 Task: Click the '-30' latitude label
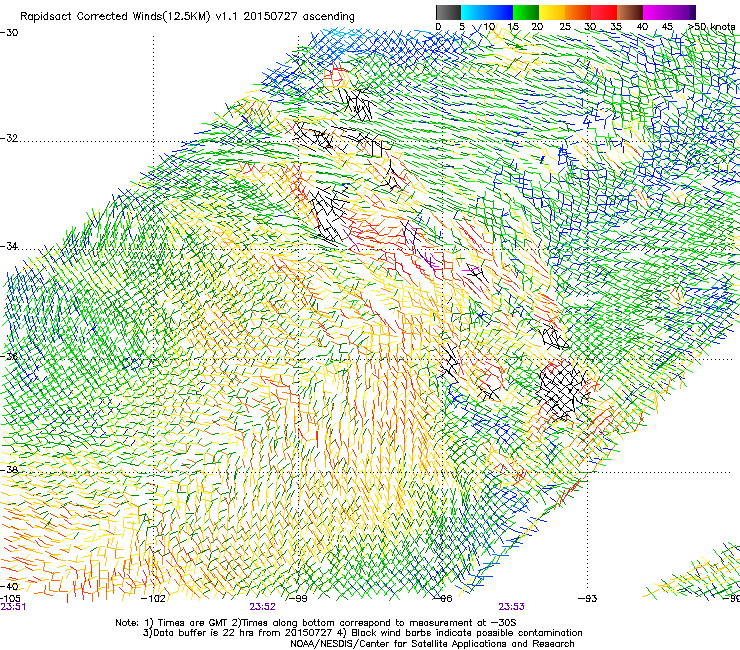coord(9,33)
